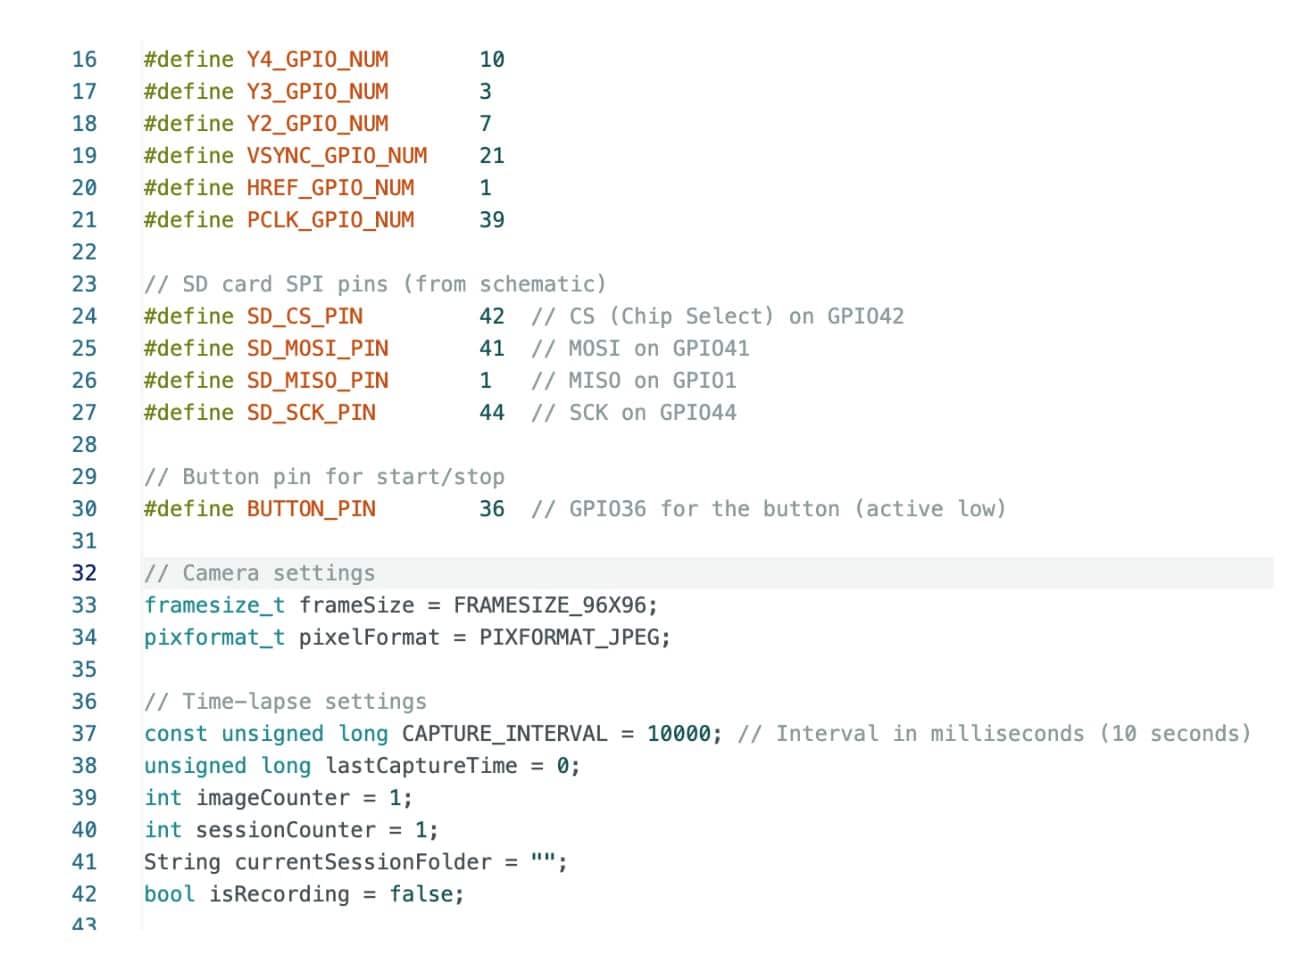Click the 10000 interval value
Viewport: 1300px width, 964px height.
678,734
